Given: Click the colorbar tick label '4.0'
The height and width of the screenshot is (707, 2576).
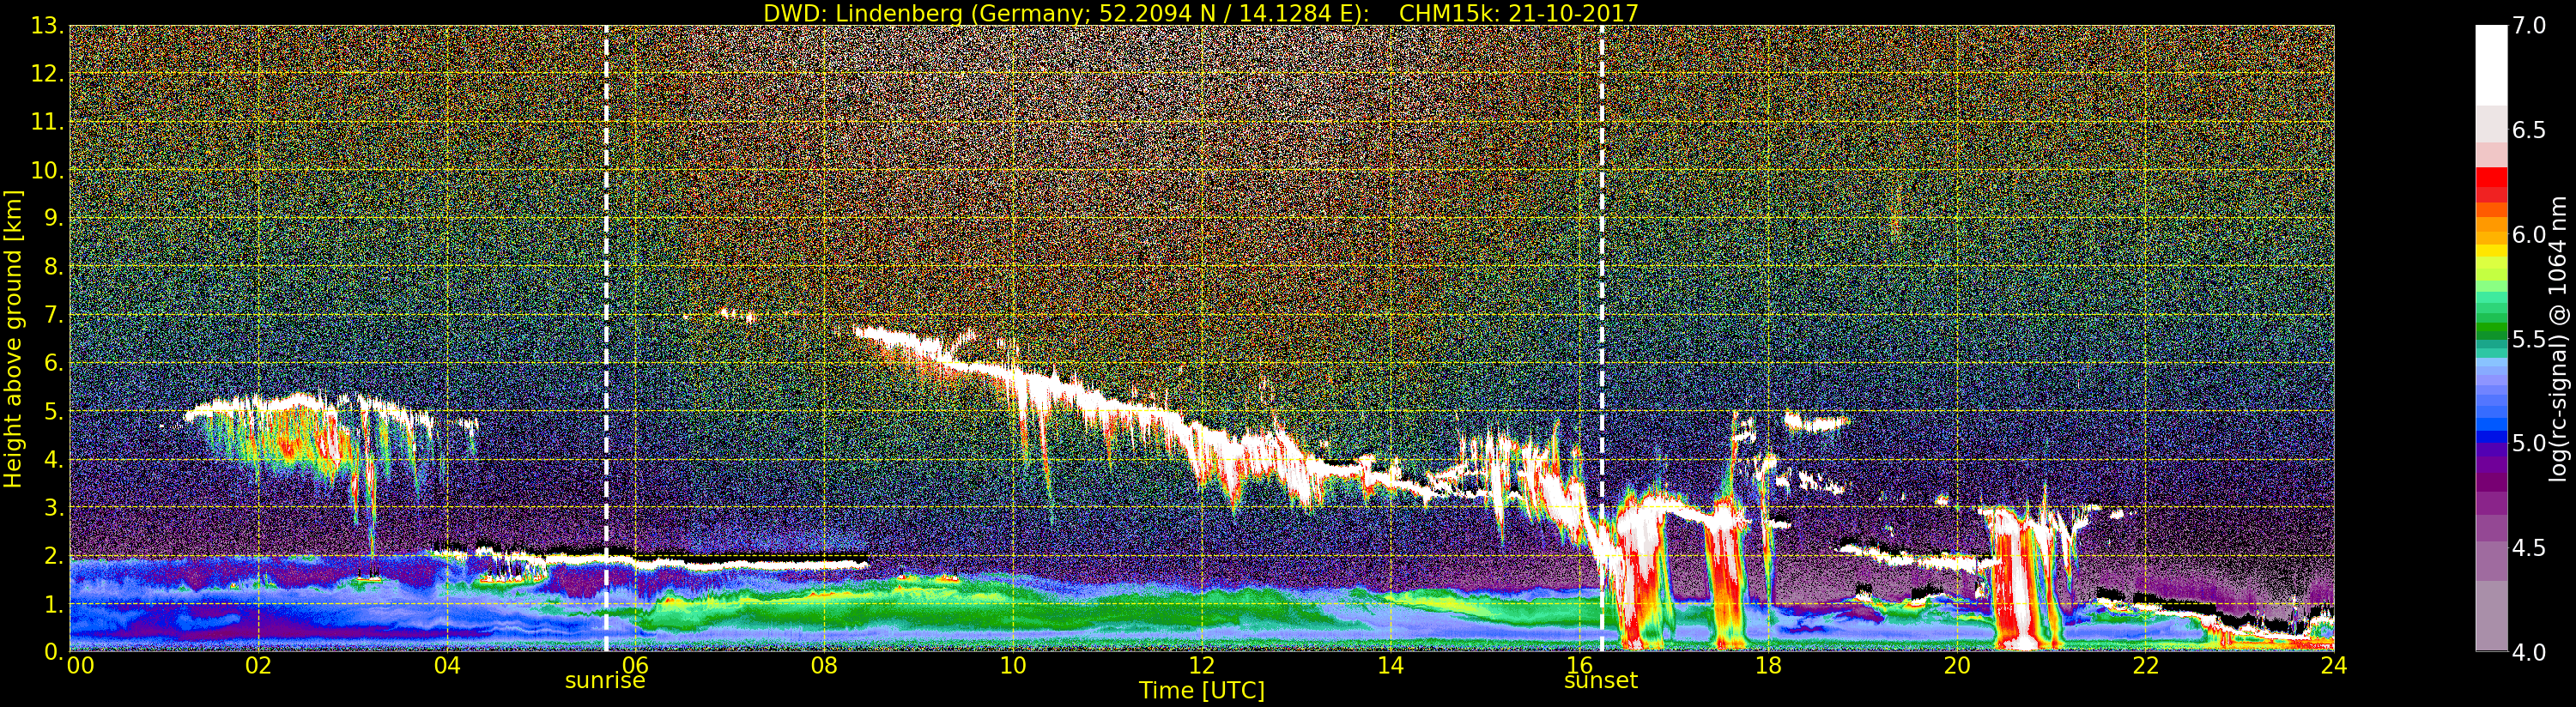Looking at the screenshot, I should (x=2529, y=653).
